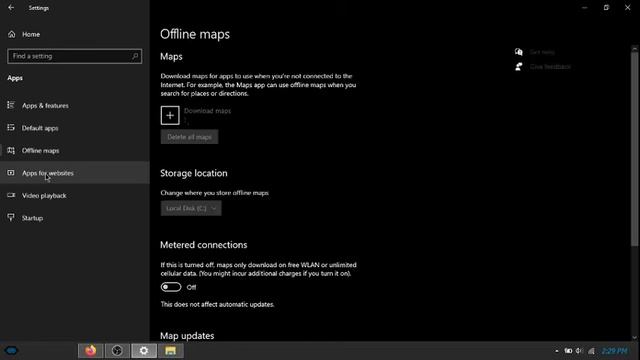Click the Give feedback person icon
Viewport: 640px width, 360px height.
coord(519,67)
